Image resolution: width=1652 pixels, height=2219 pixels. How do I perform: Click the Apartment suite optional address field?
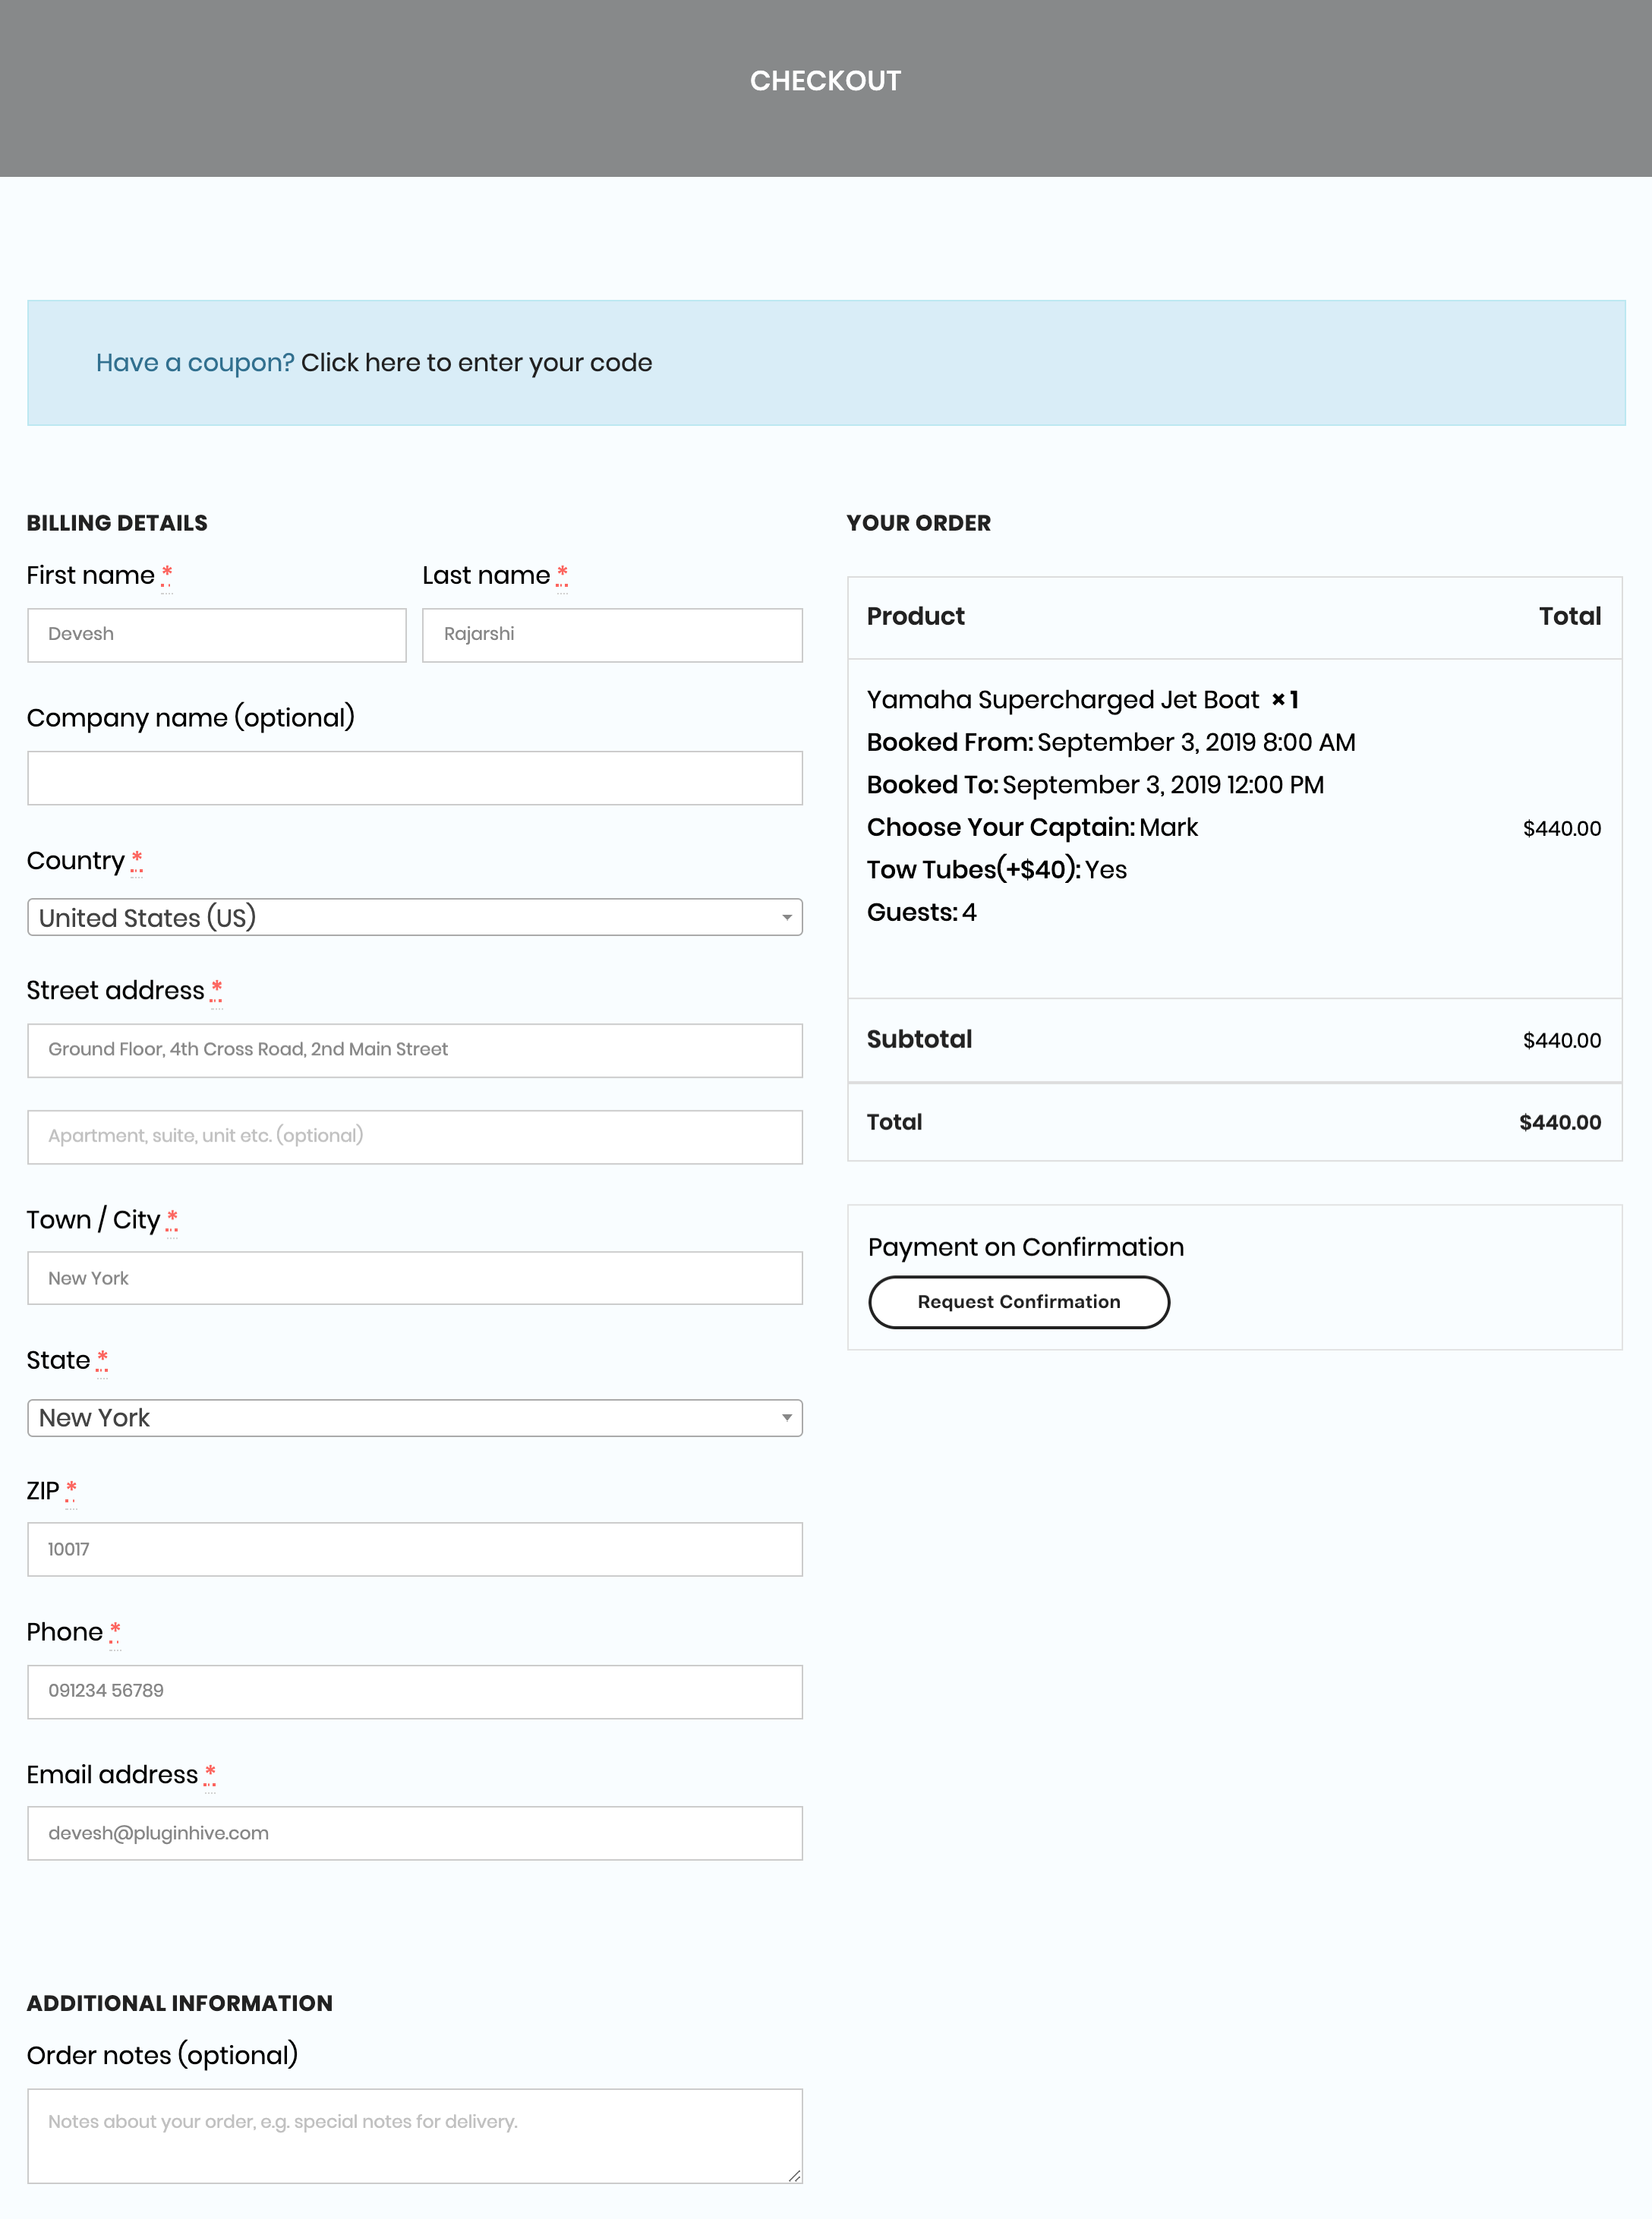tap(413, 1136)
